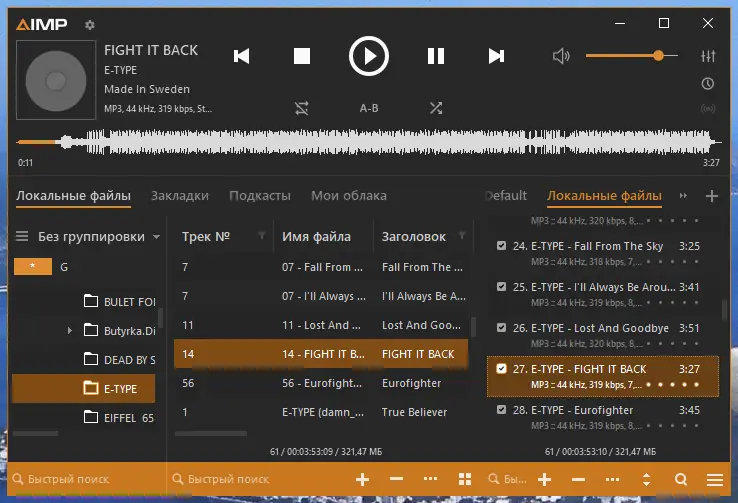
Task: Click middle Быстрый поиск search field
Action: [258, 479]
